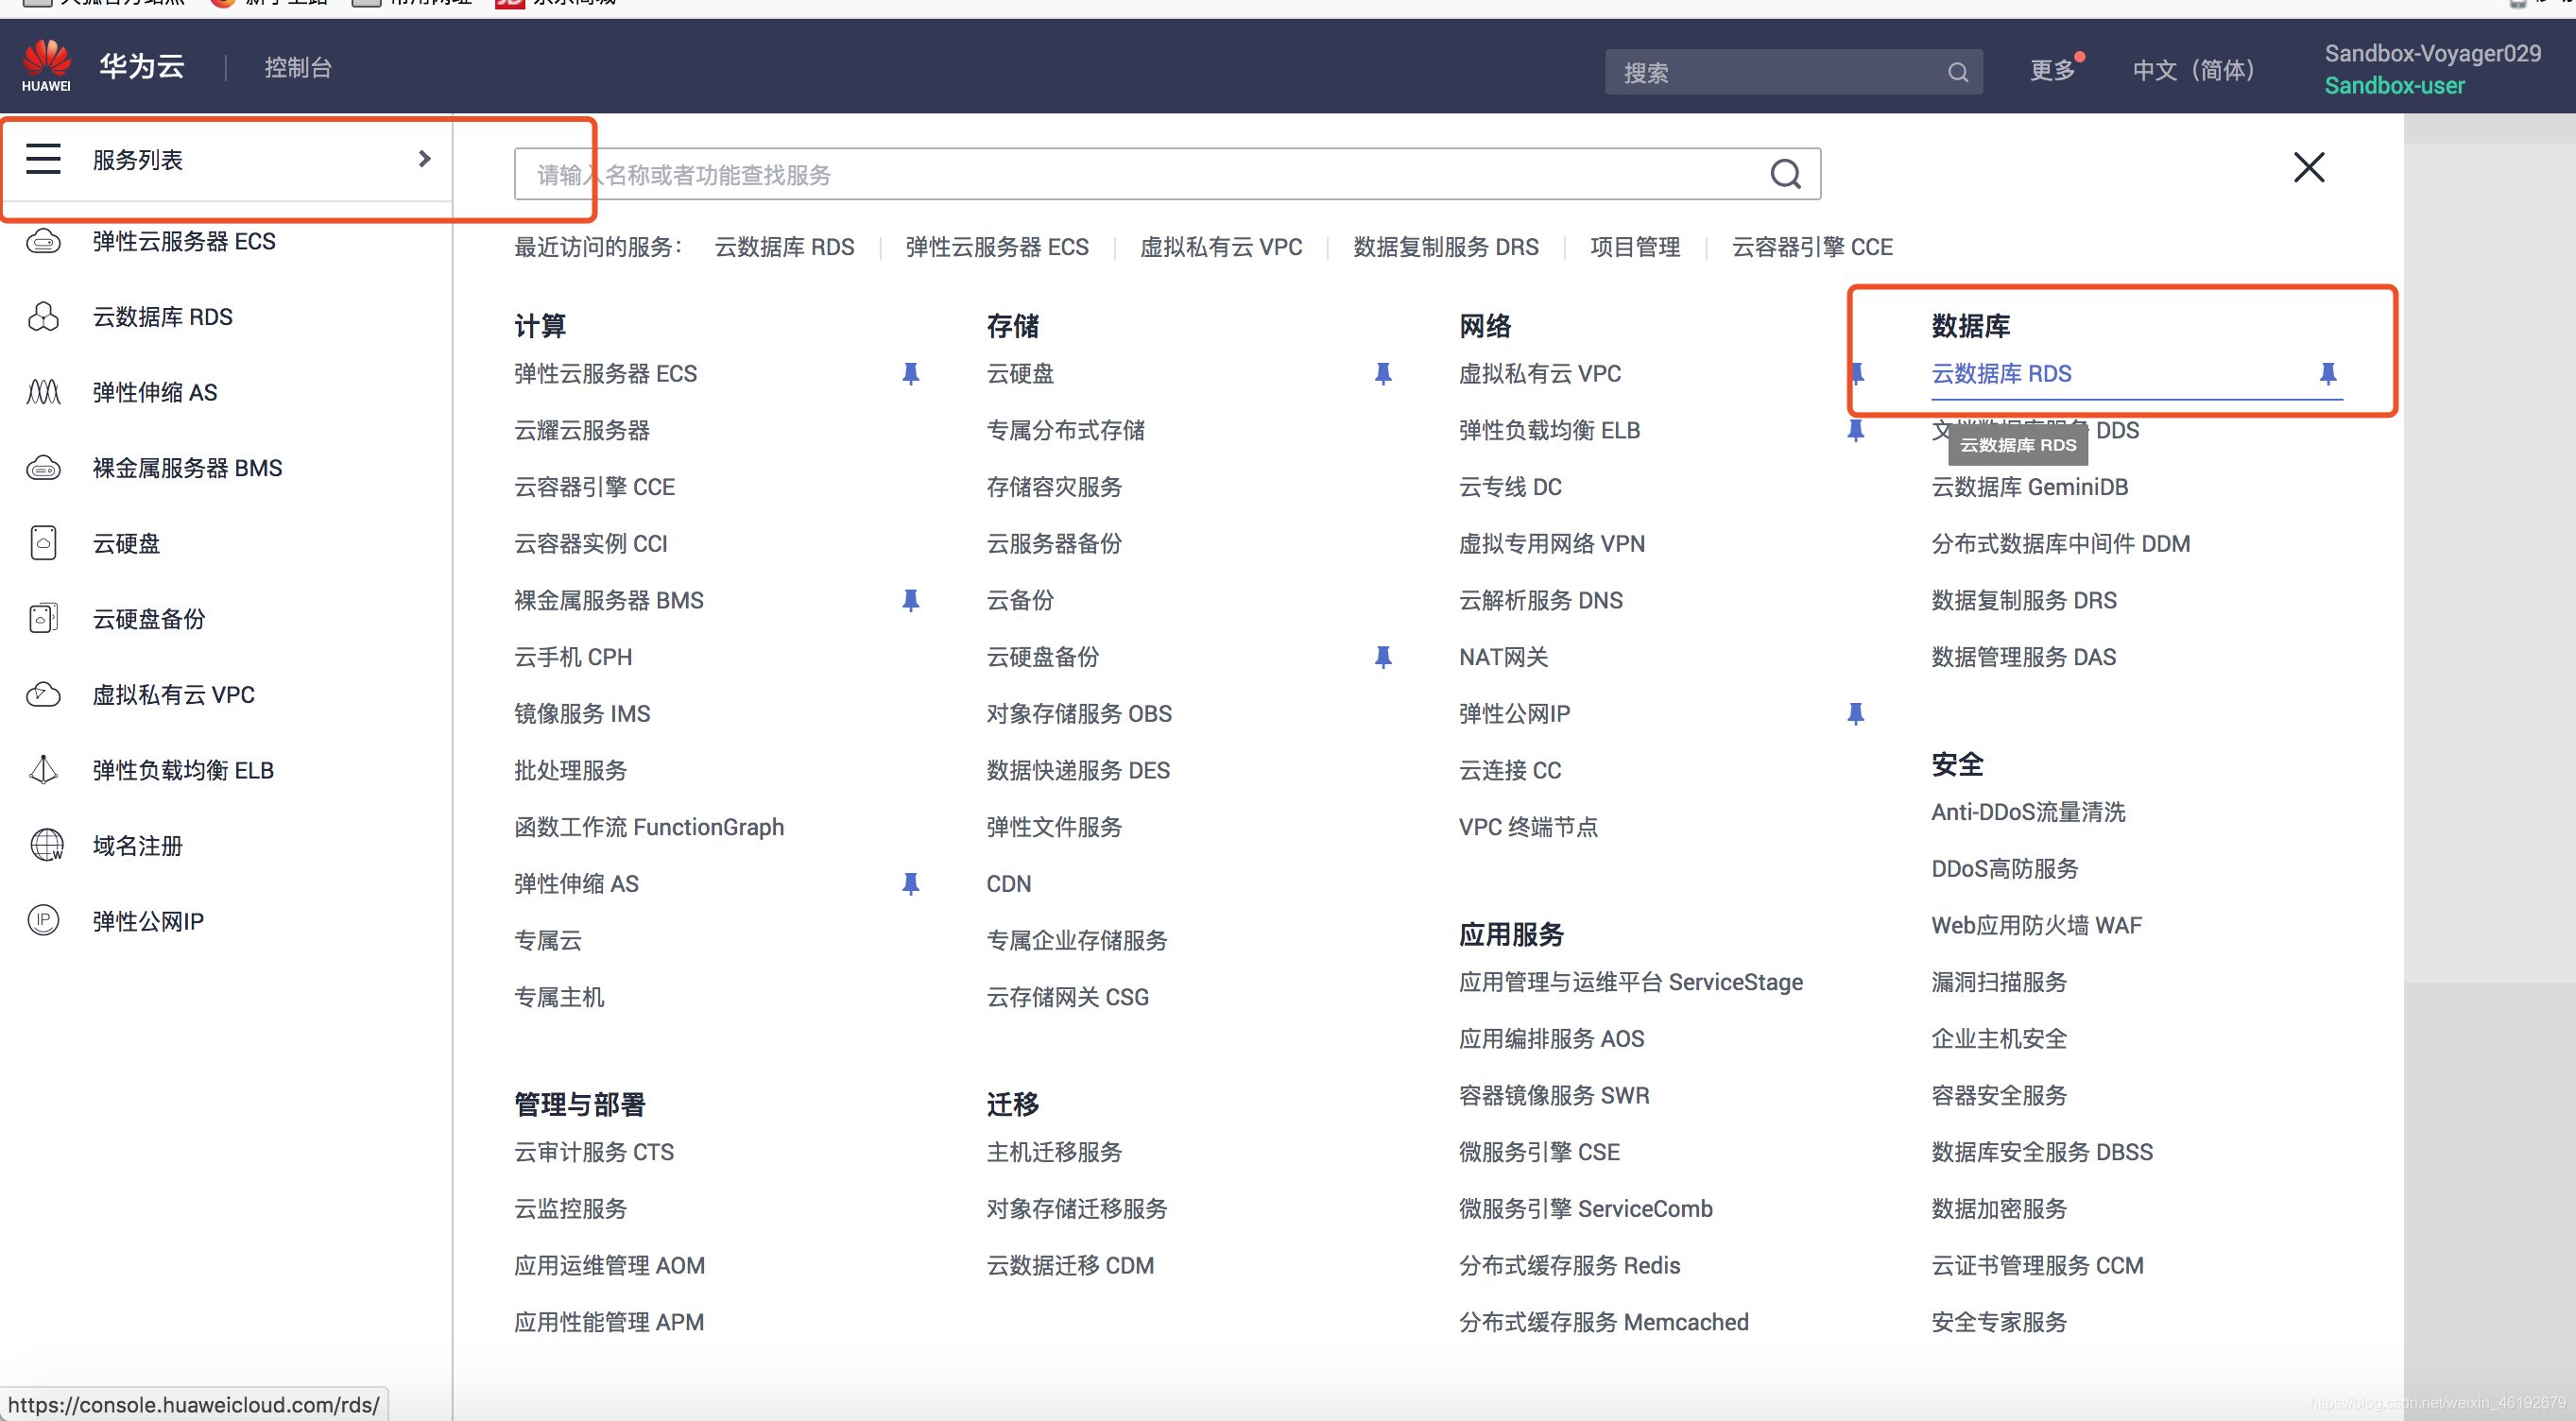Click the ECS icon in the sidebar
Screen dimensions: 2576x1421
(x=43, y=241)
